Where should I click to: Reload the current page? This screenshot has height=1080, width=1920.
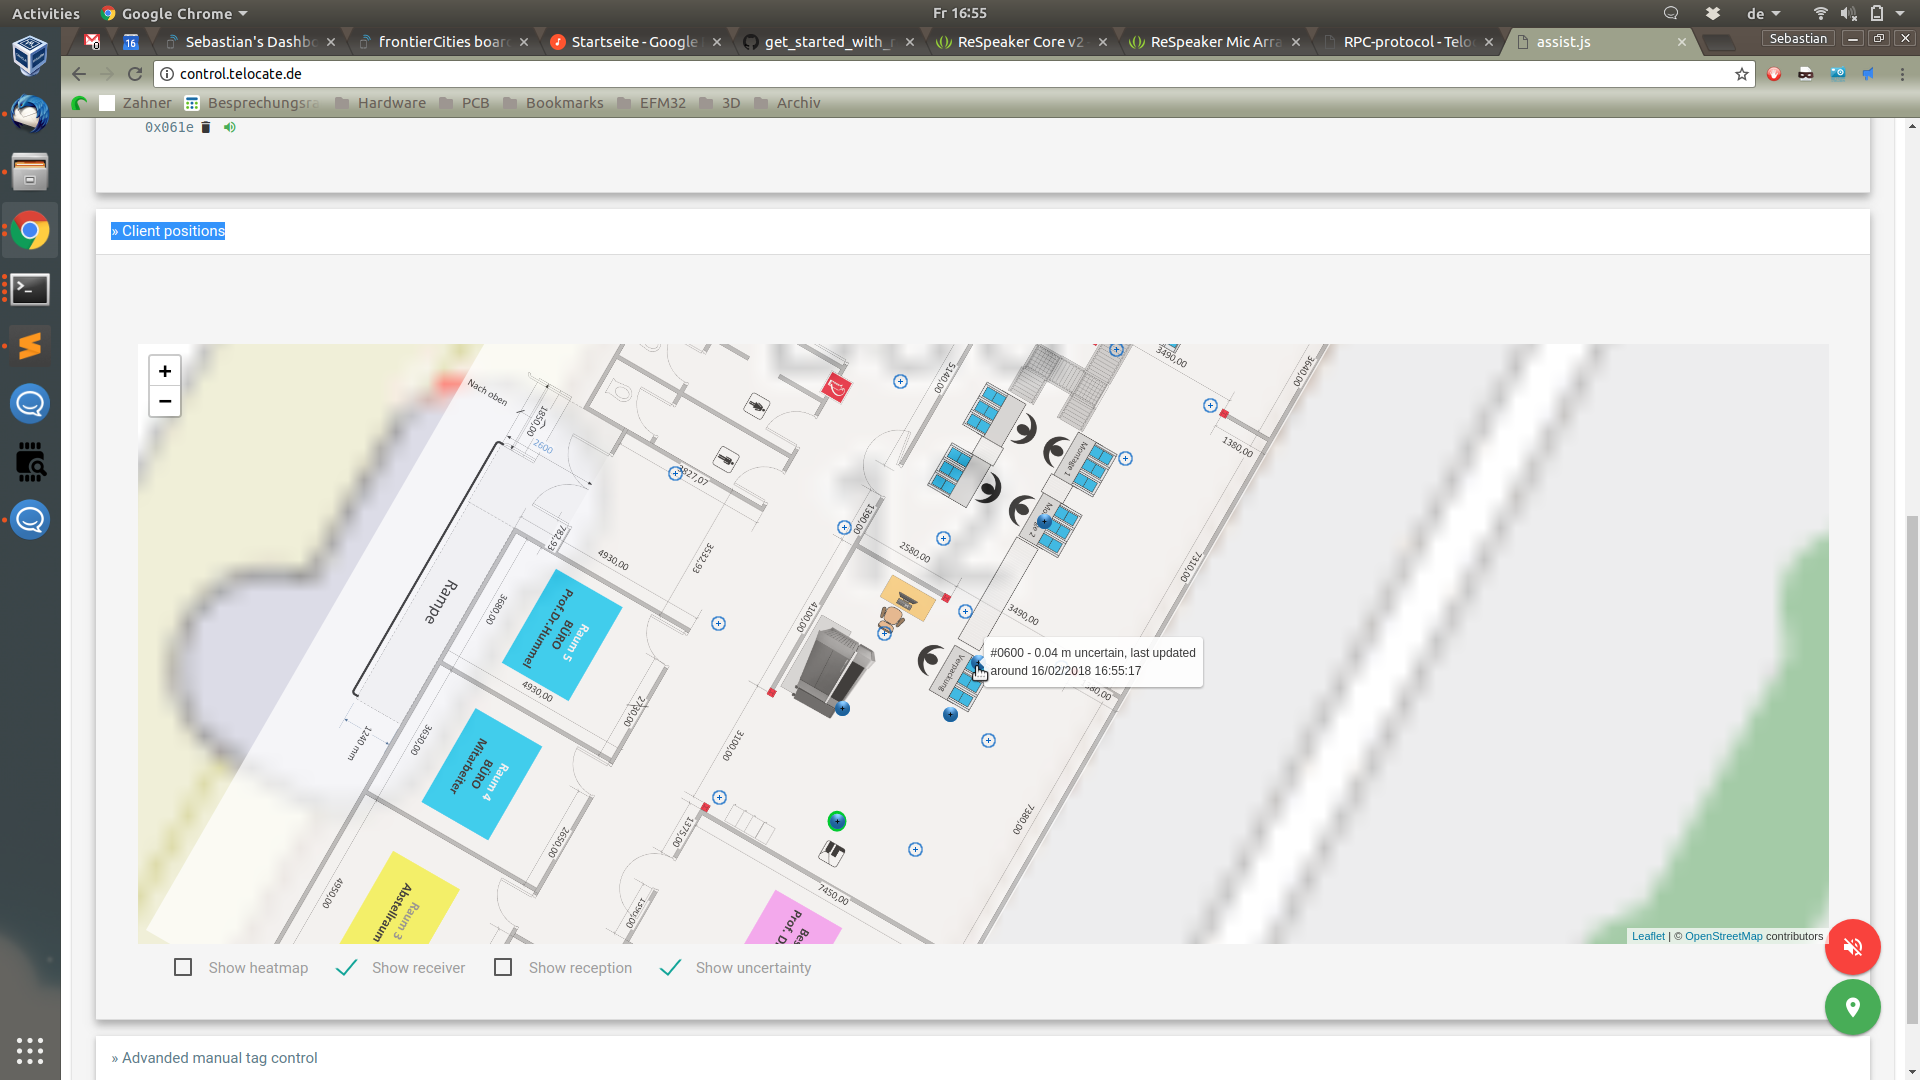135,74
